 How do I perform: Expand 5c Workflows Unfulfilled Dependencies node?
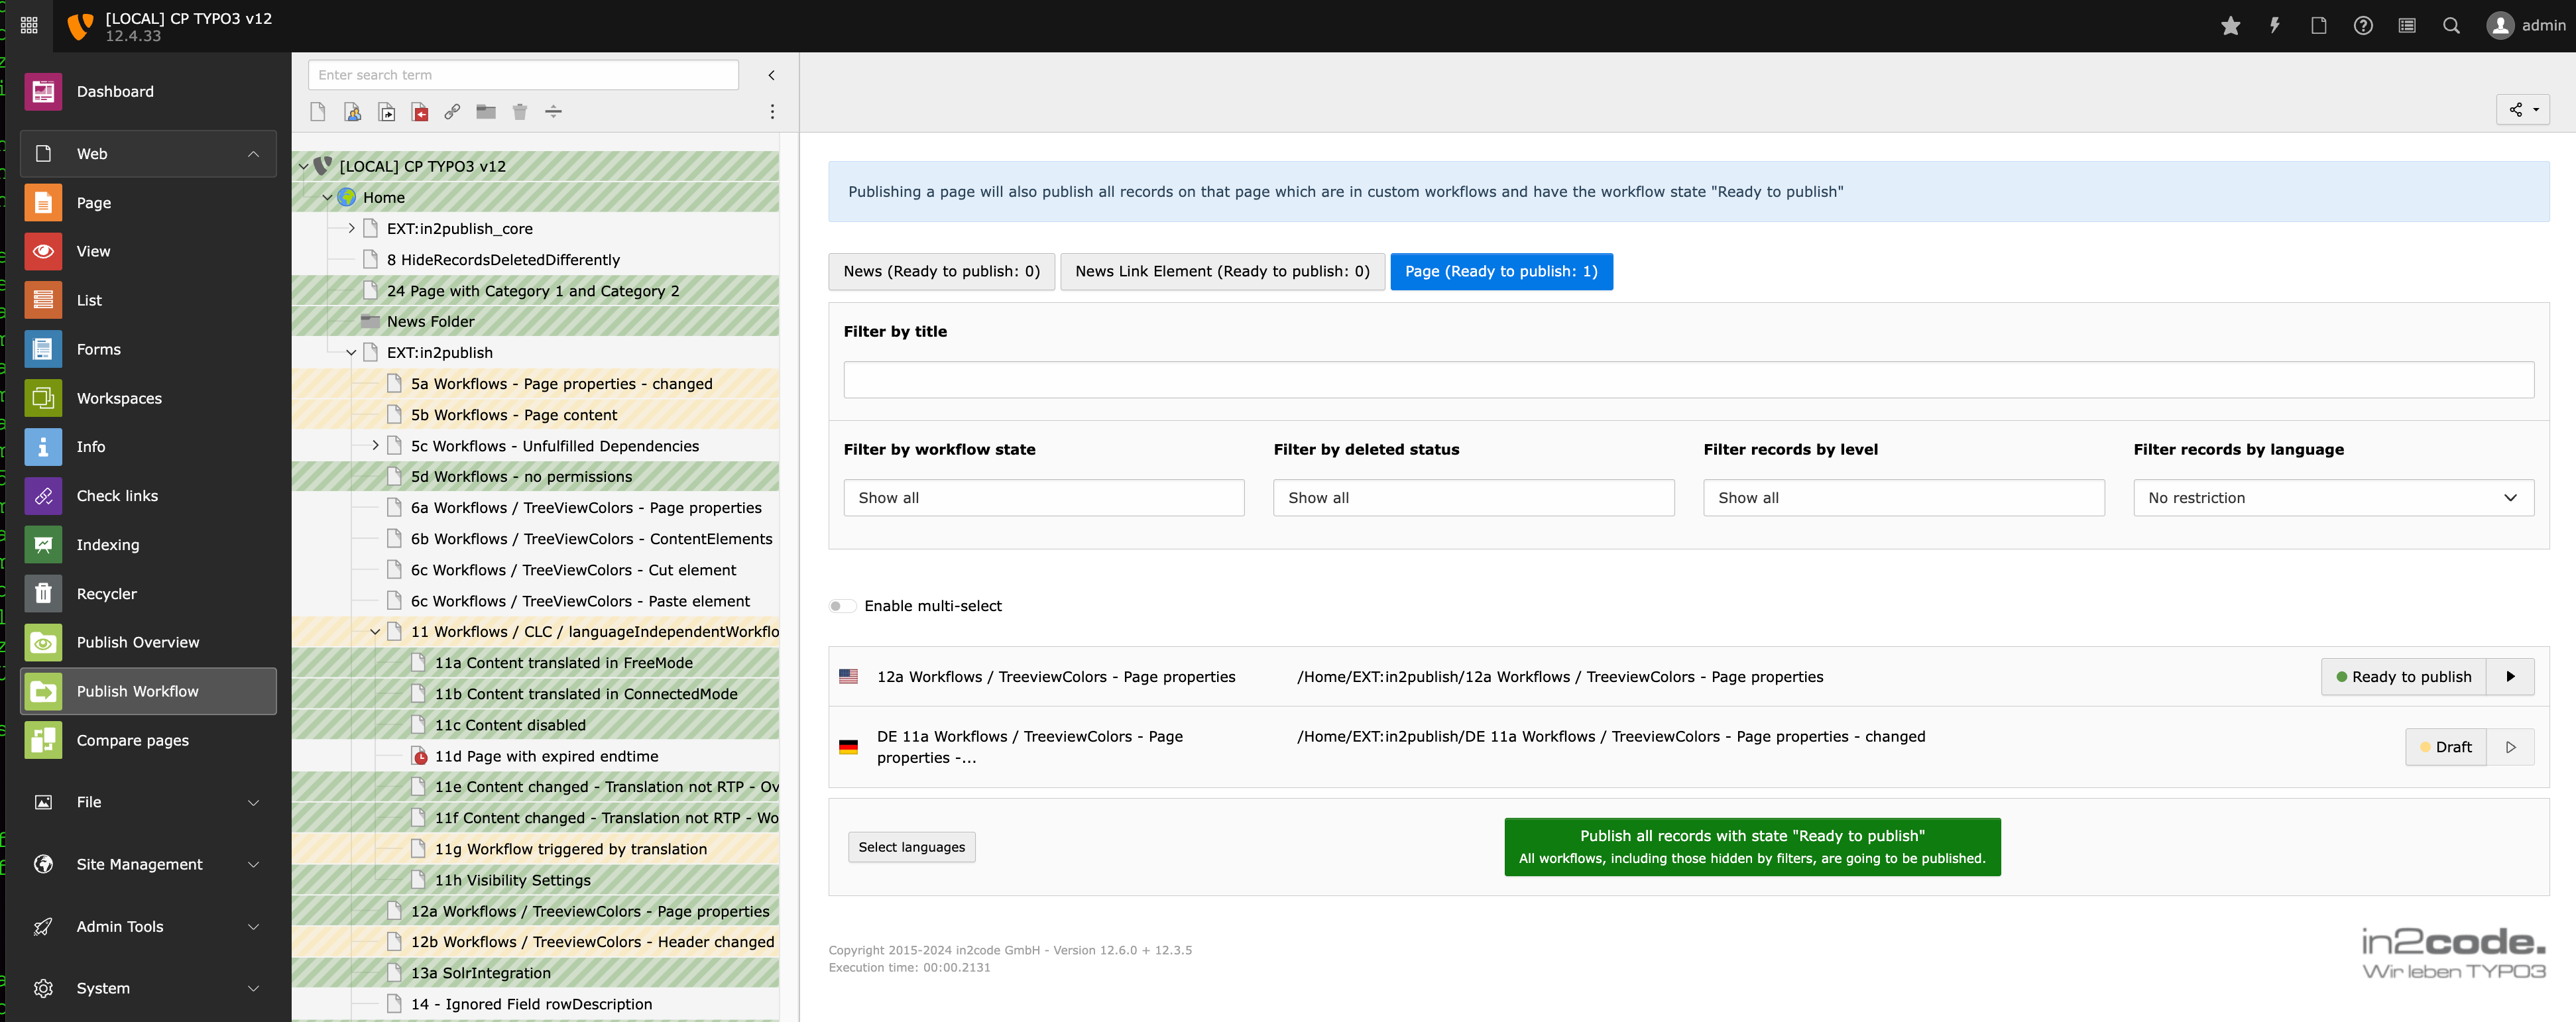375,446
